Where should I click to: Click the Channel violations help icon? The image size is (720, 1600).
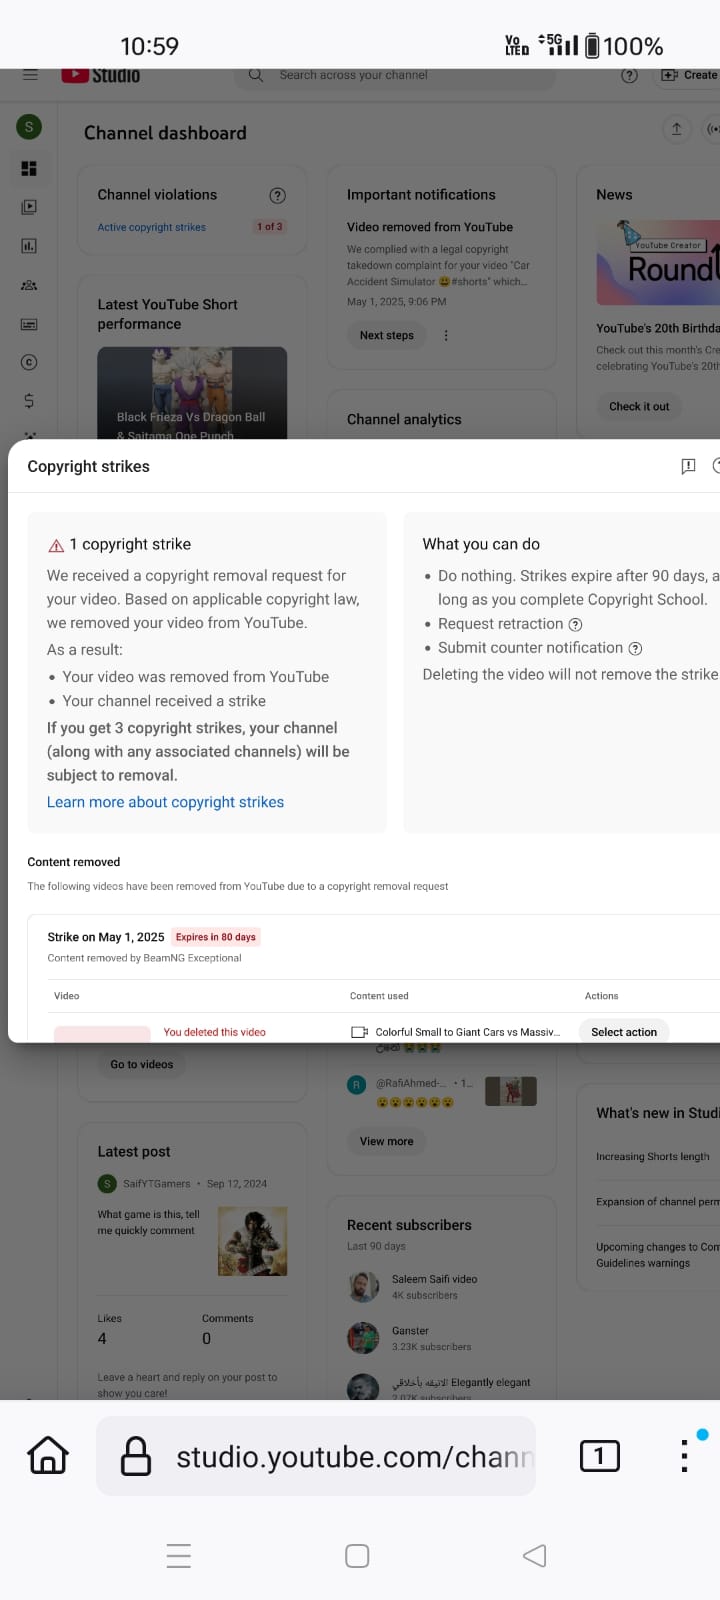(x=278, y=195)
